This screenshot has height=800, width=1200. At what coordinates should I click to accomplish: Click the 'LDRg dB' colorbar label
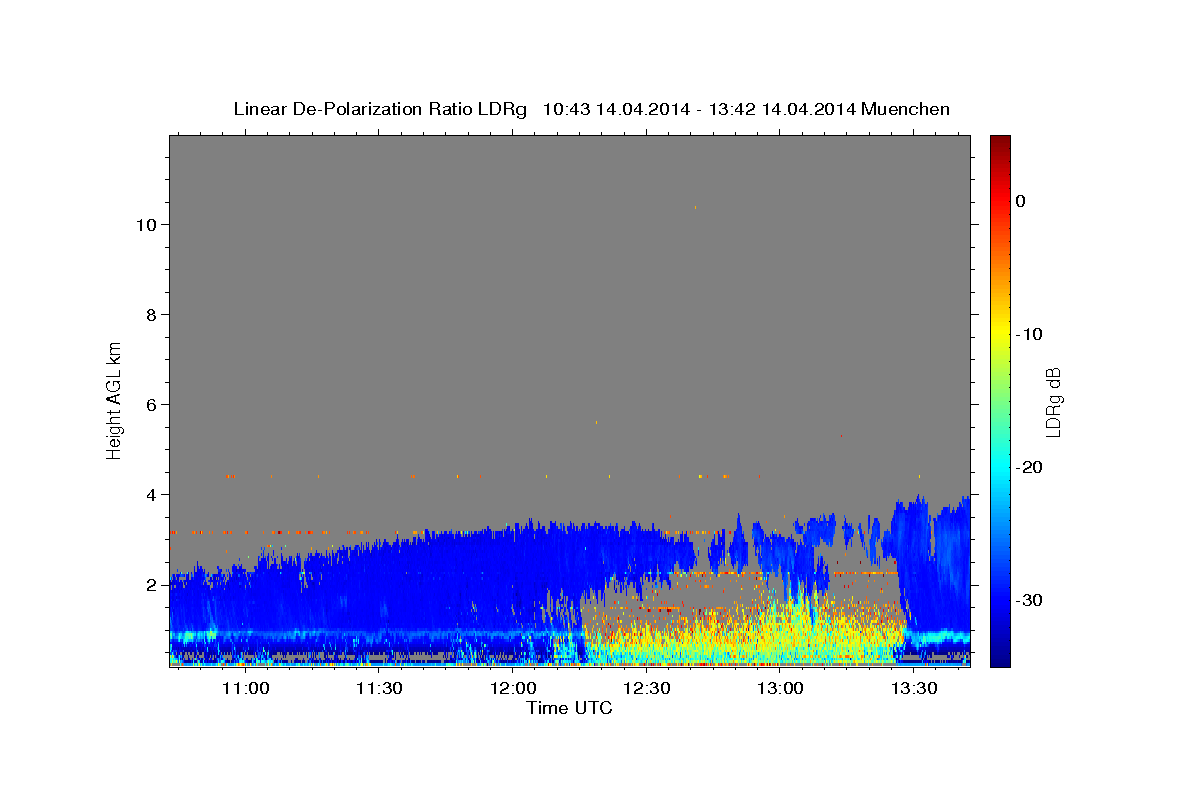tap(1052, 402)
